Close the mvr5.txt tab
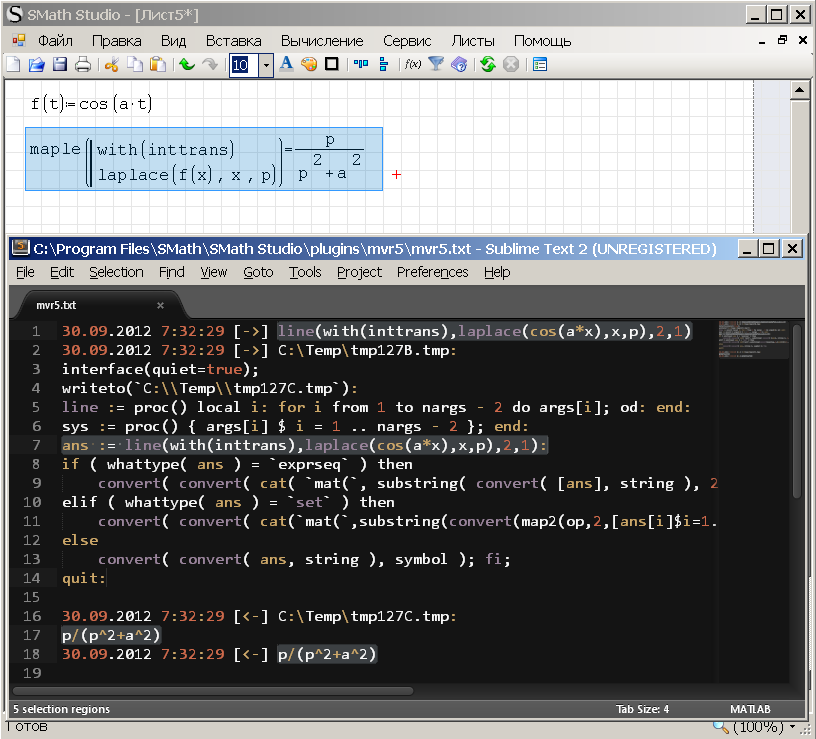Image resolution: width=816 pixels, height=739 pixels. 160,305
